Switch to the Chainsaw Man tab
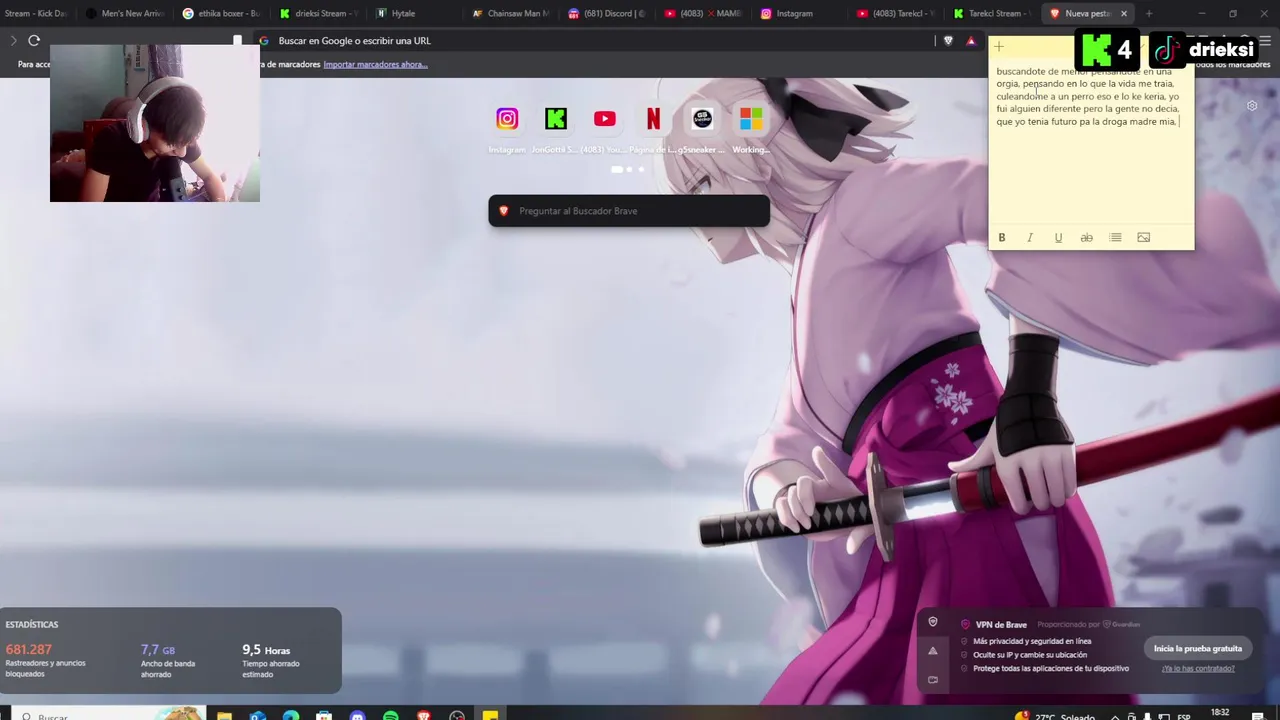The height and width of the screenshot is (720, 1280). tap(511, 14)
